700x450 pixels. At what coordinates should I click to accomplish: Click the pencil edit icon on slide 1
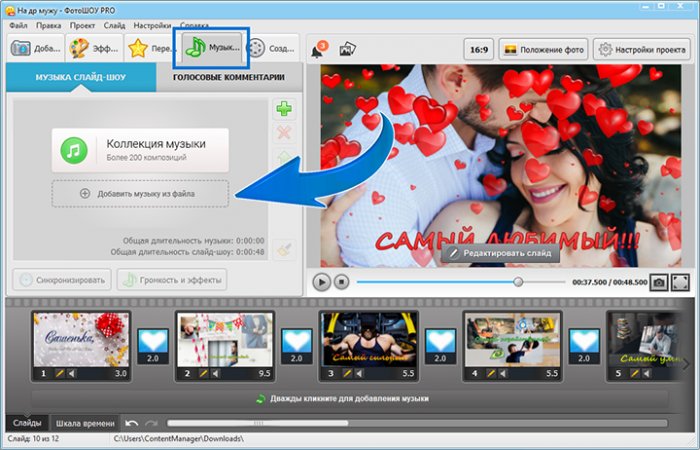[60, 374]
